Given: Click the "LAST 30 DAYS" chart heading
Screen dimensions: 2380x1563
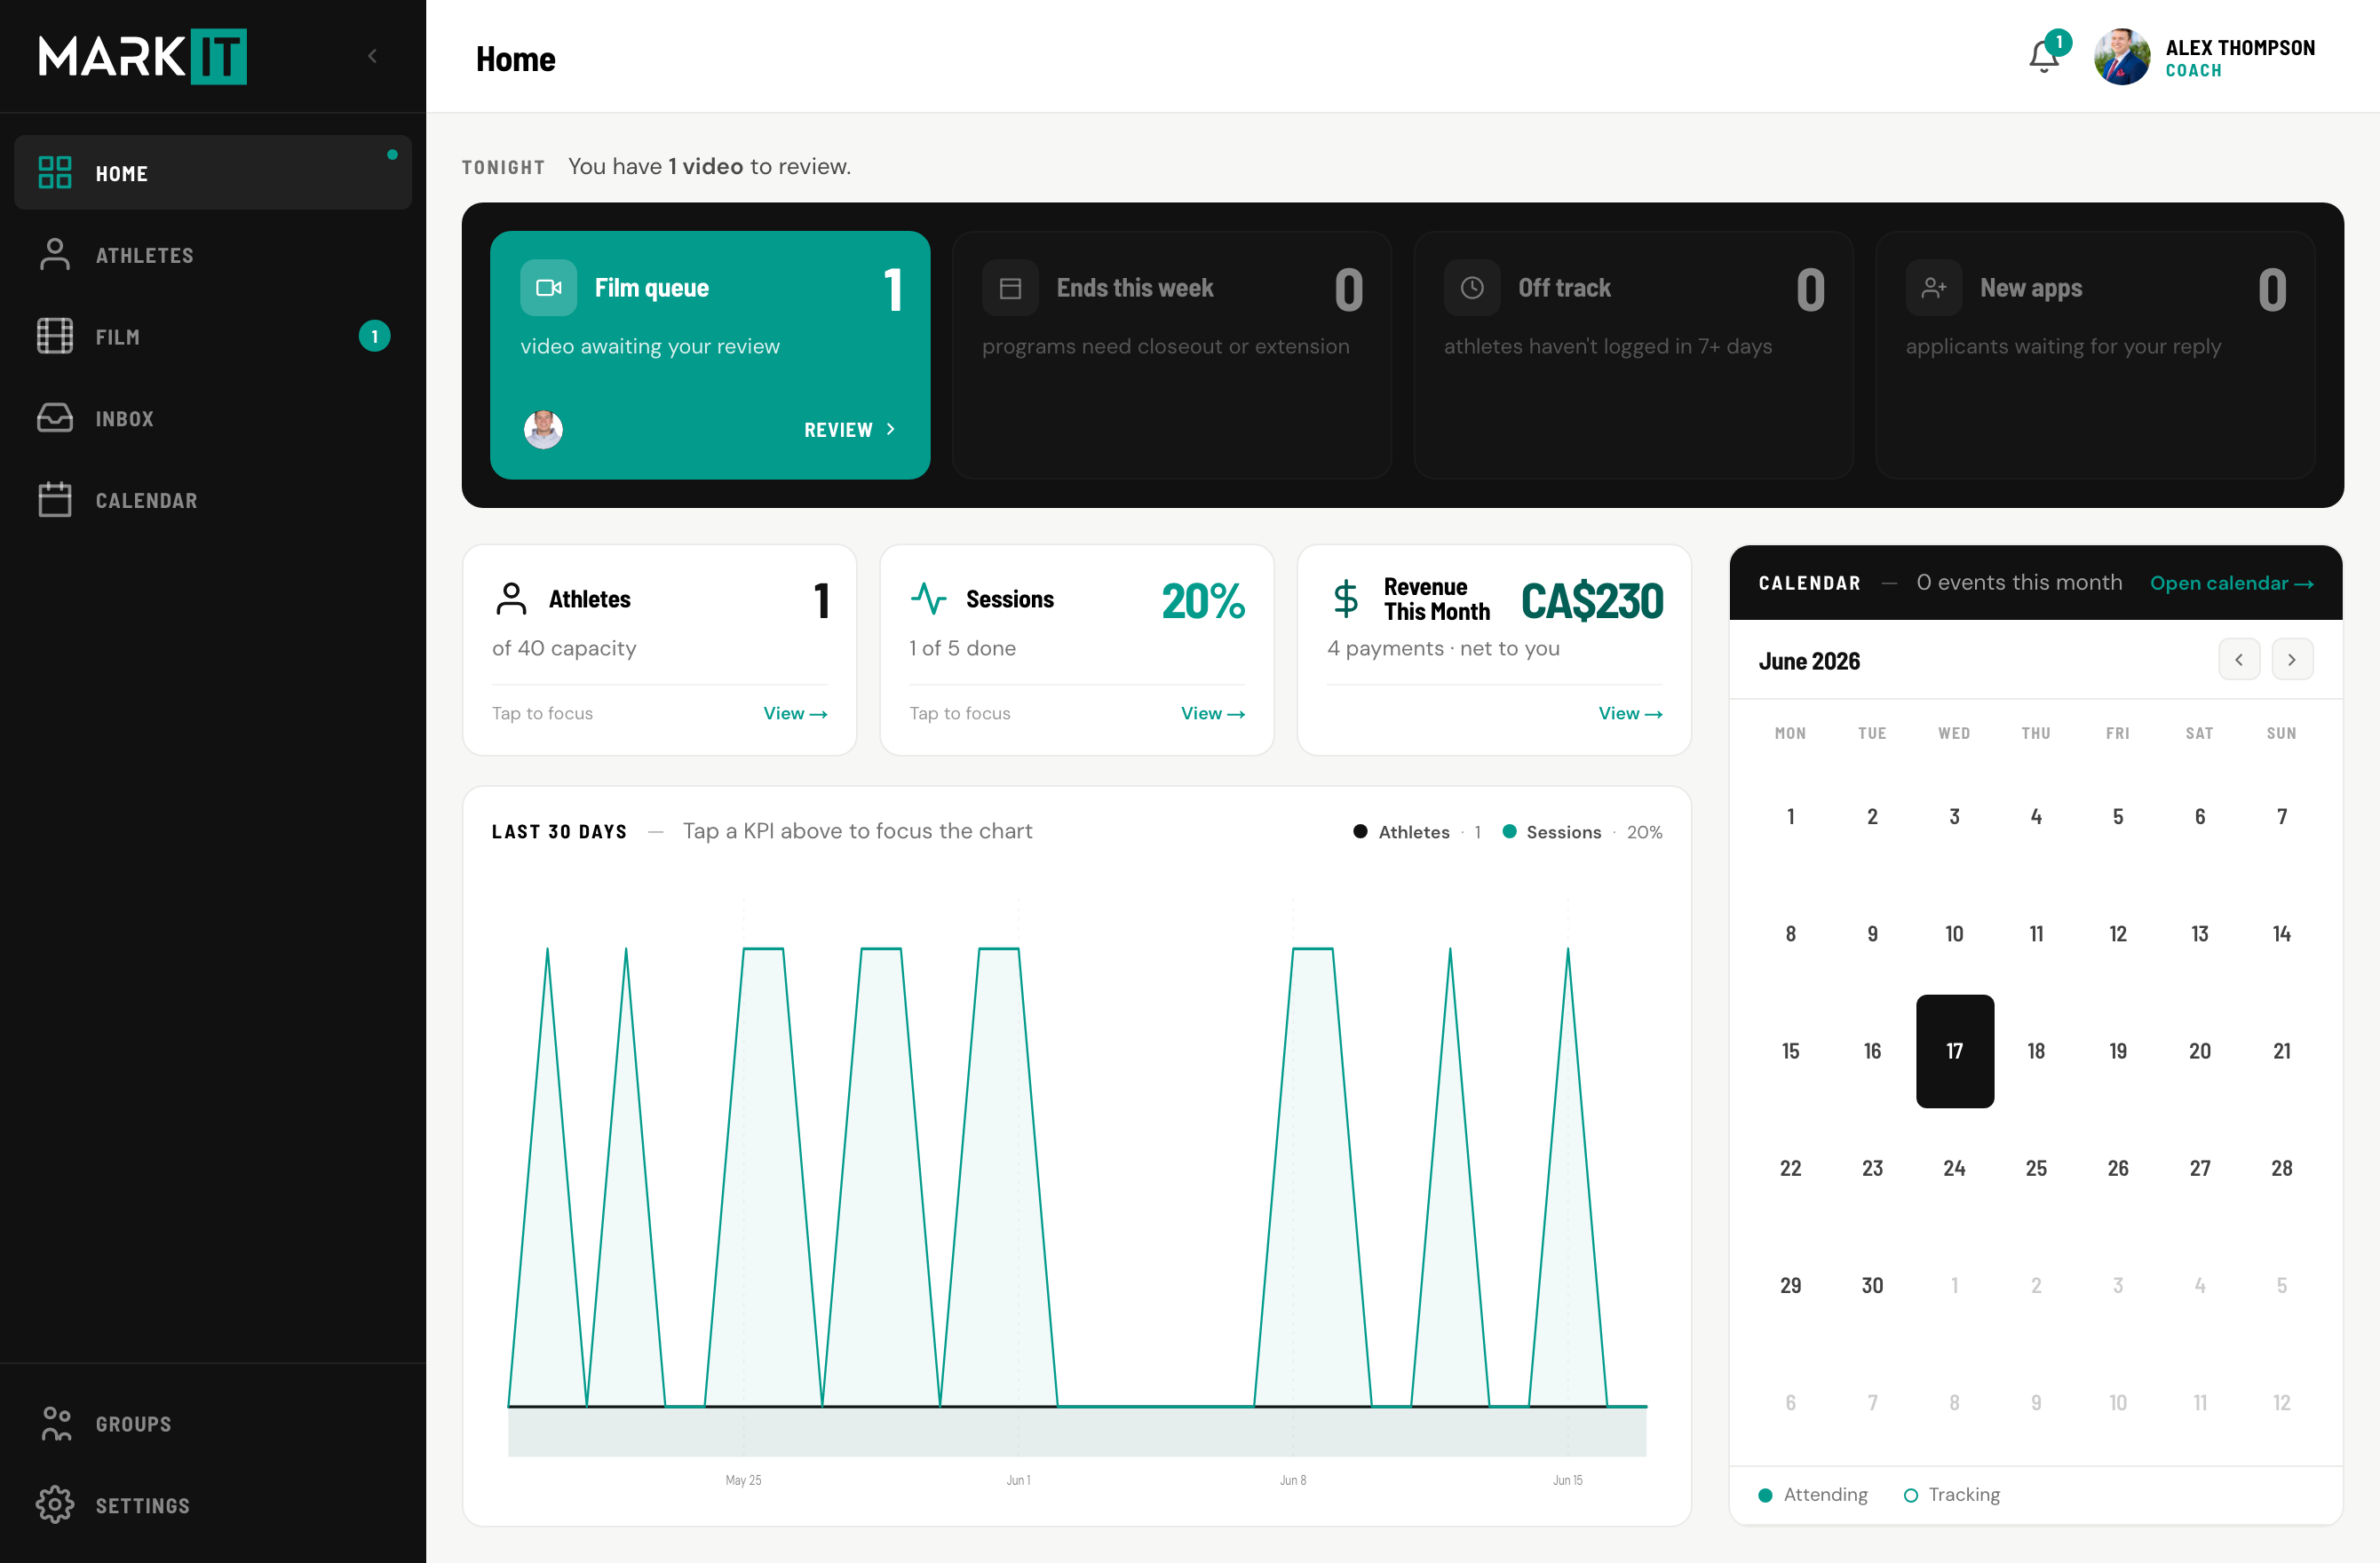Looking at the screenshot, I should pyautogui.click(x=559, y=832).
